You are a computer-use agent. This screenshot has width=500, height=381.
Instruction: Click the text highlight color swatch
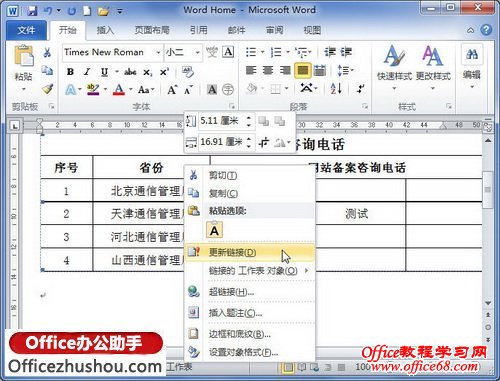93,89
